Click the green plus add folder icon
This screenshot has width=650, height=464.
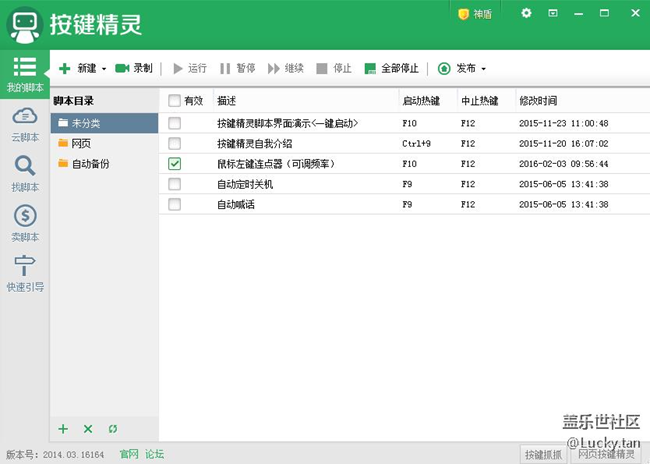pos(63,429)
